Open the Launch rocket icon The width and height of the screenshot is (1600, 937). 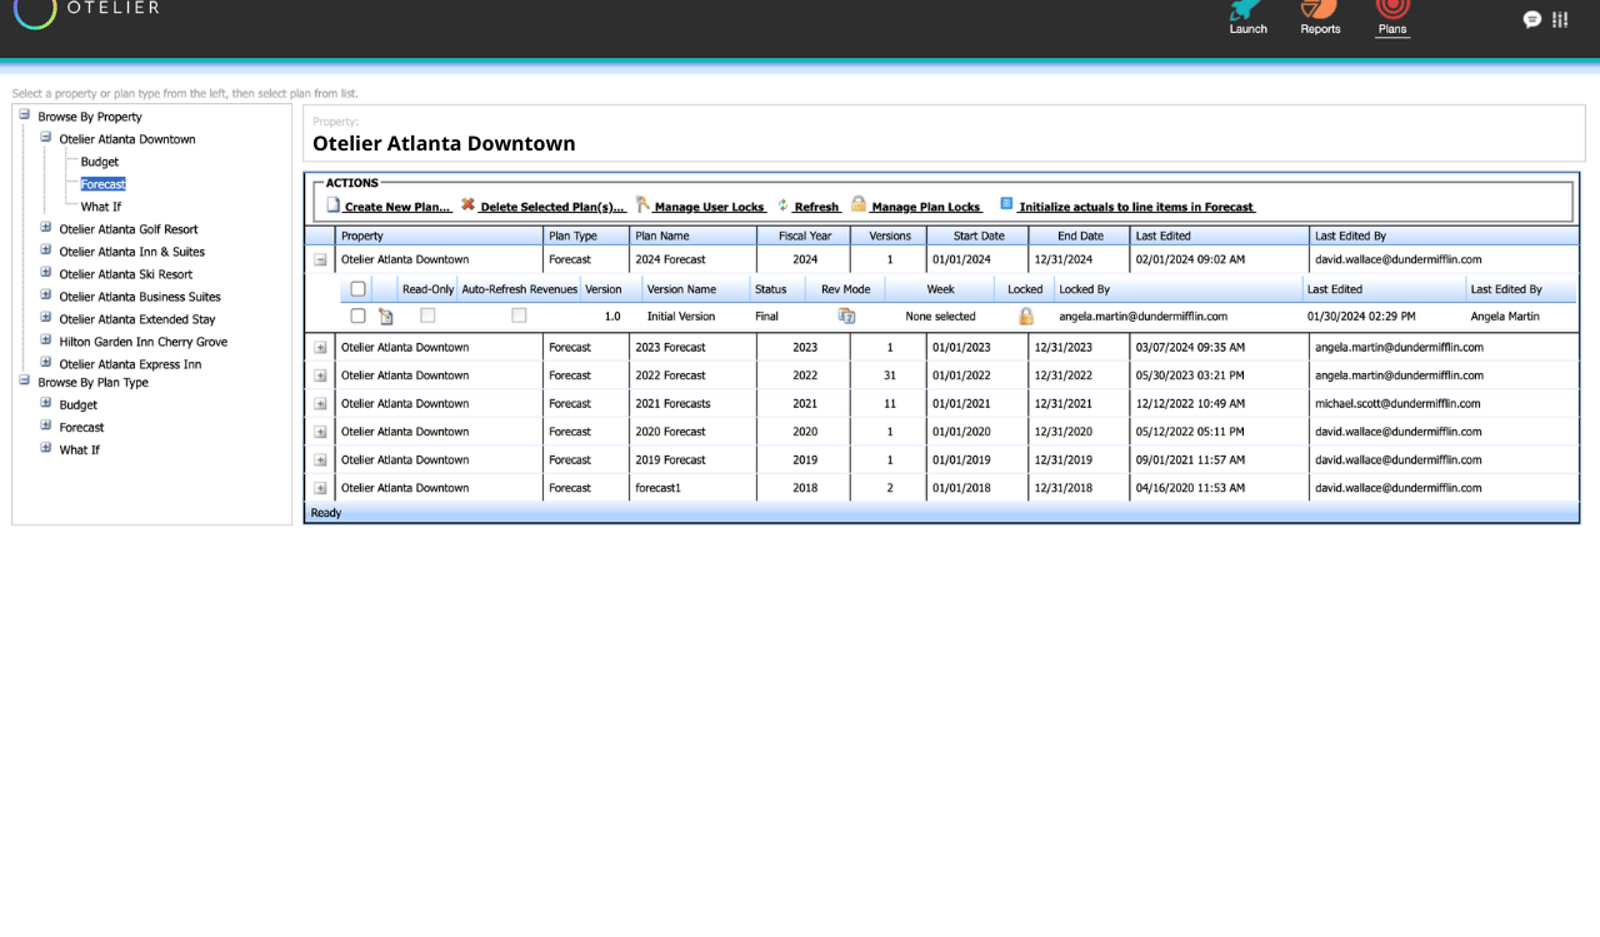click(x=1246, y=9)
